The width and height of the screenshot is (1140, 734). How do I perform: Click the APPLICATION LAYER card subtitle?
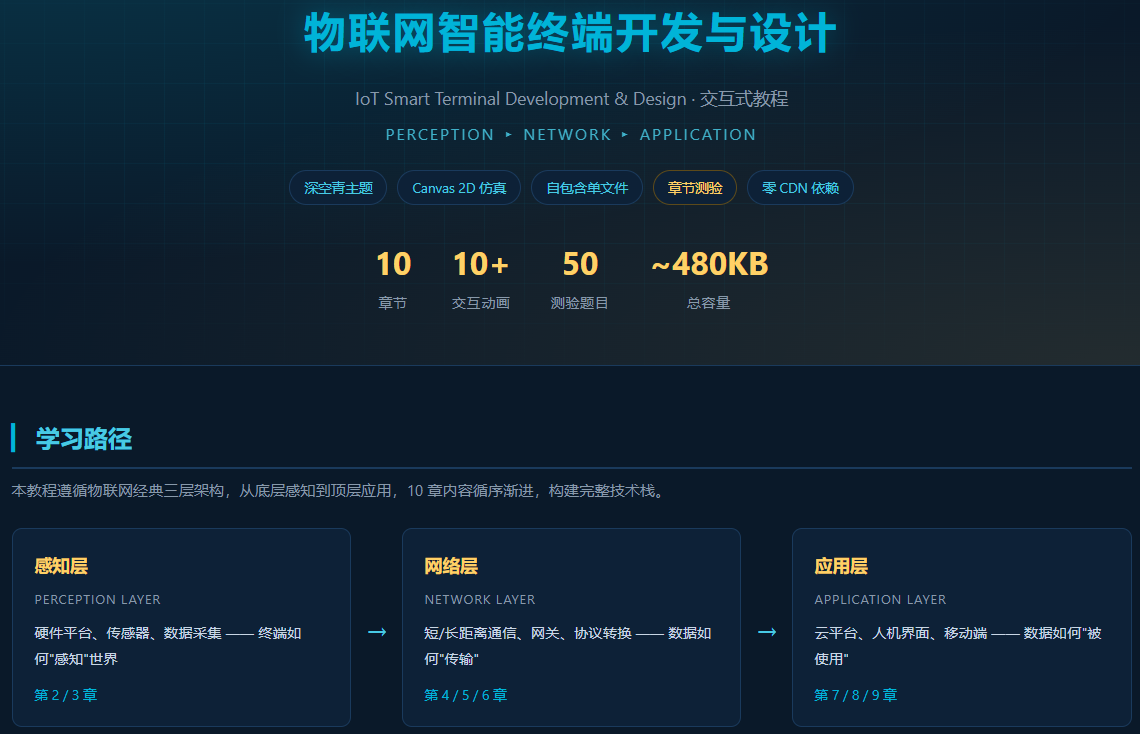click(x=880, y=600)
